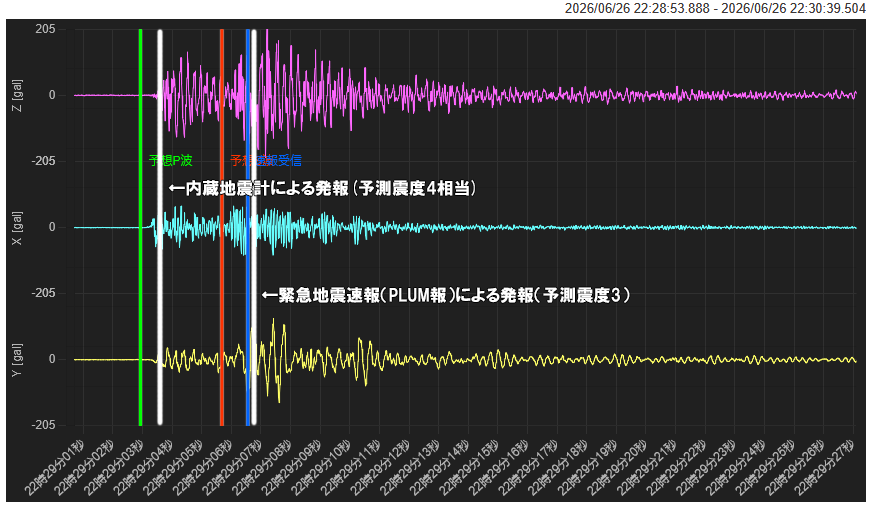
Task: Click the 22時29分25秒 time axis label
Action: pyautogui.click(x=766, y=466)
